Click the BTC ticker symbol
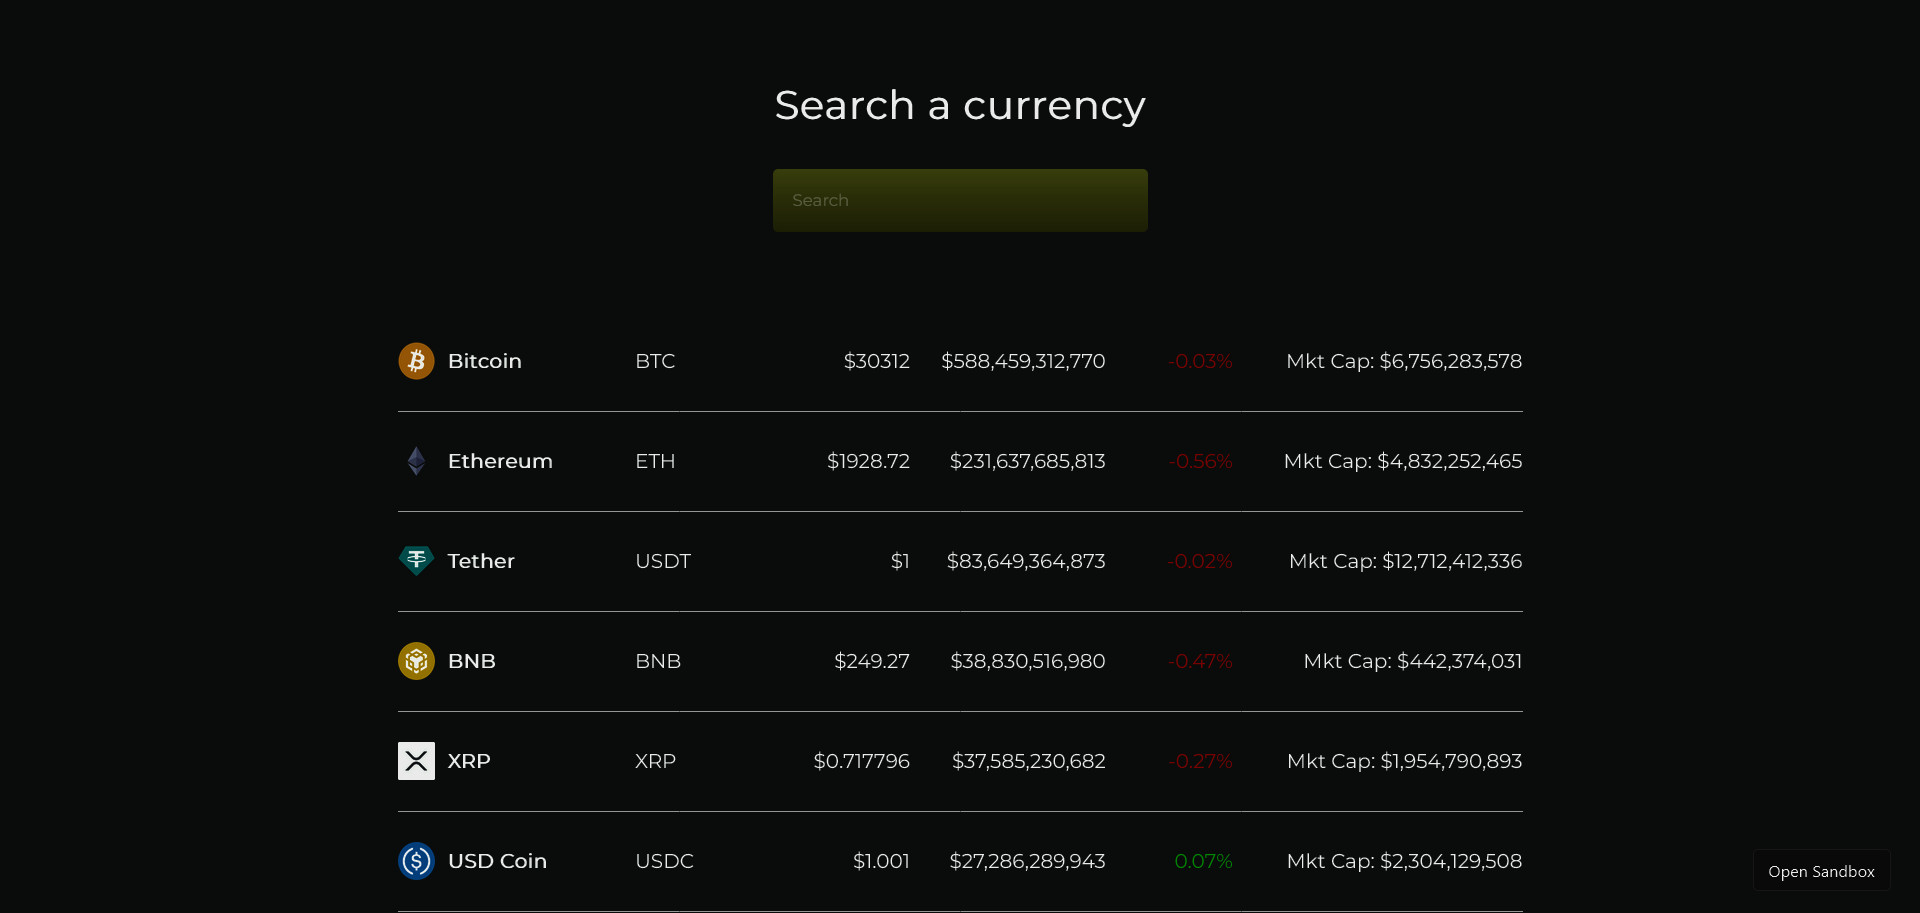The height and width of the screenshot is (913, 1920). tap(655, 361)
